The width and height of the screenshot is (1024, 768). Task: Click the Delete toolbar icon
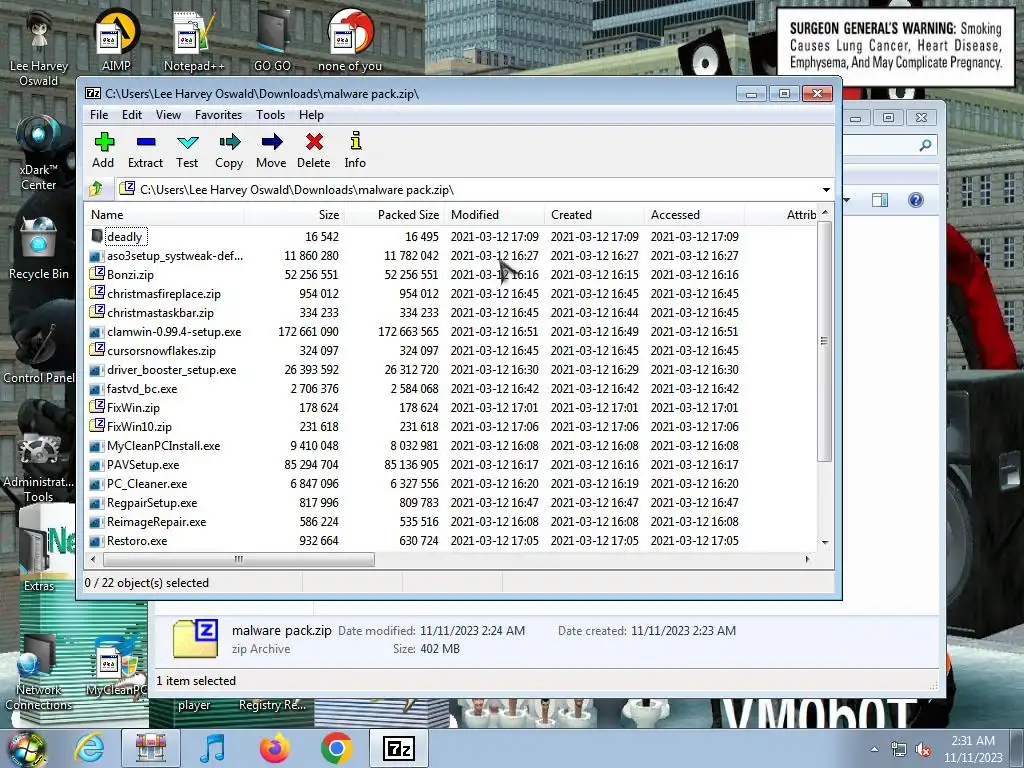coord(313,150)
